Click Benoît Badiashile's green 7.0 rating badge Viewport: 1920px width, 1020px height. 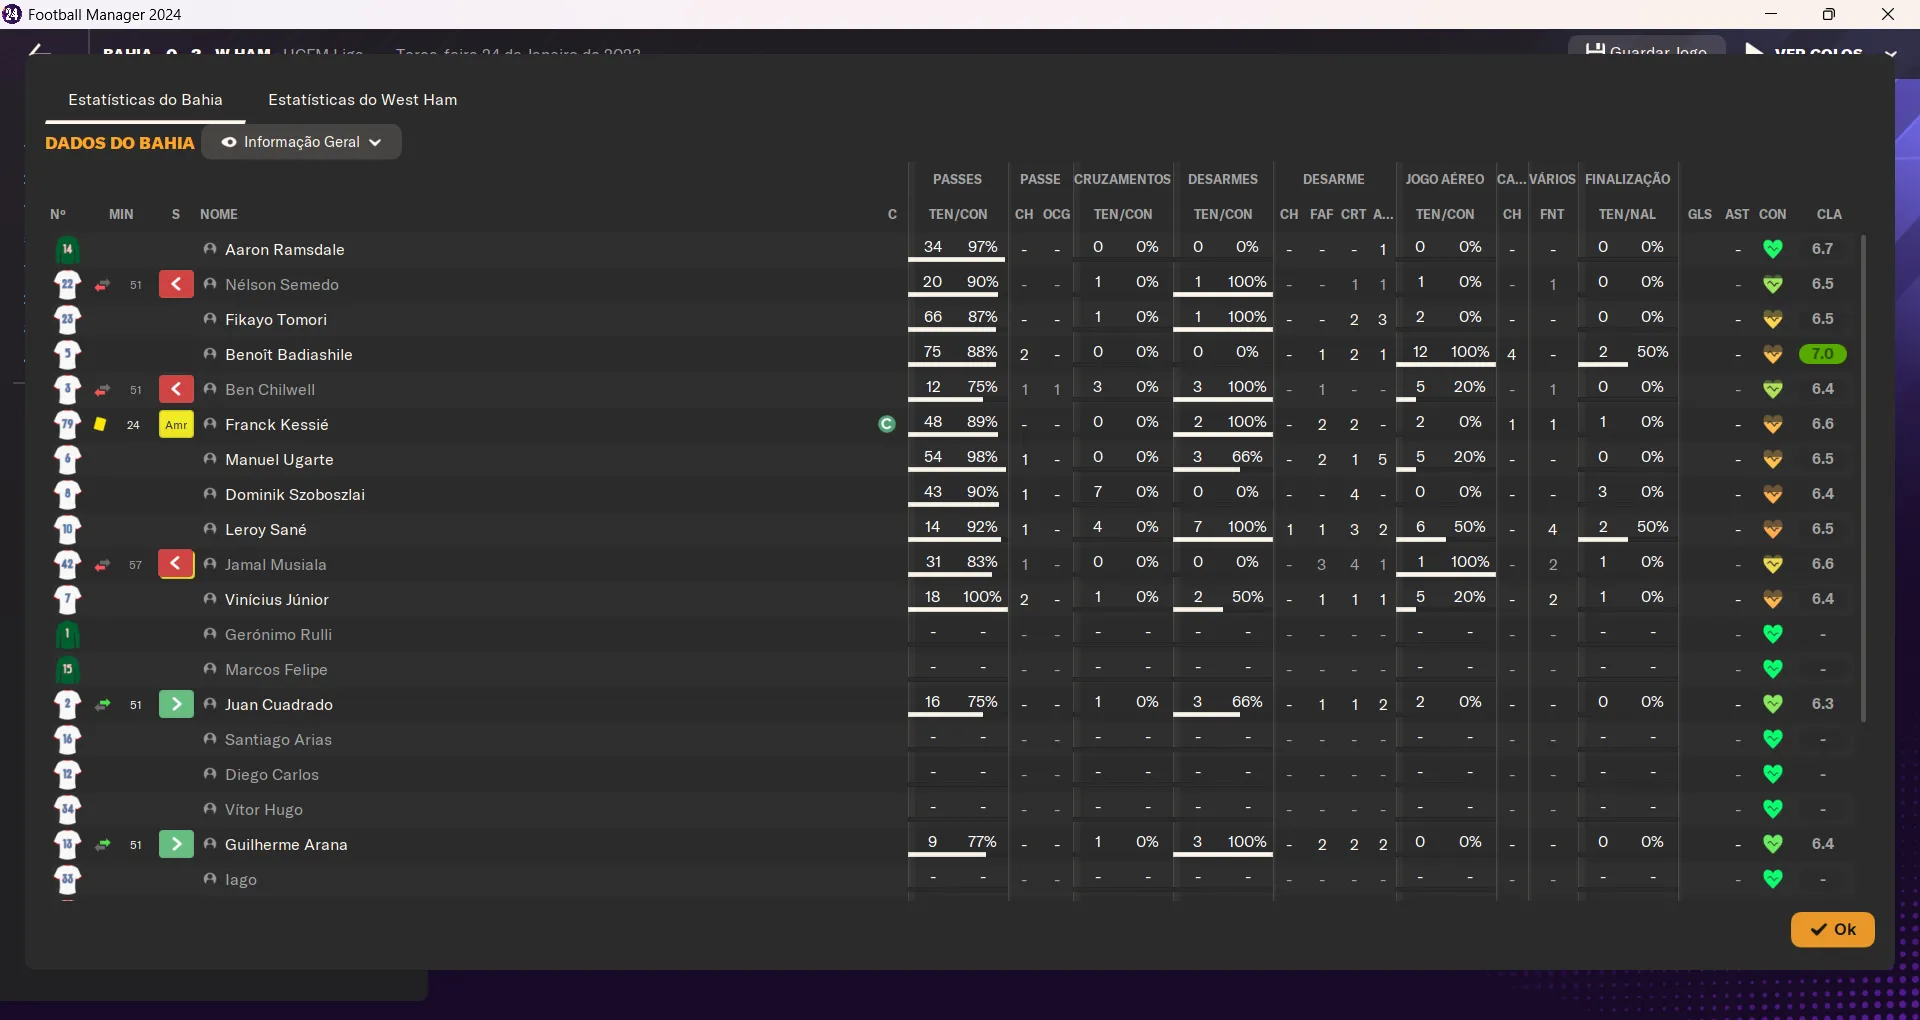(1822, 354)
